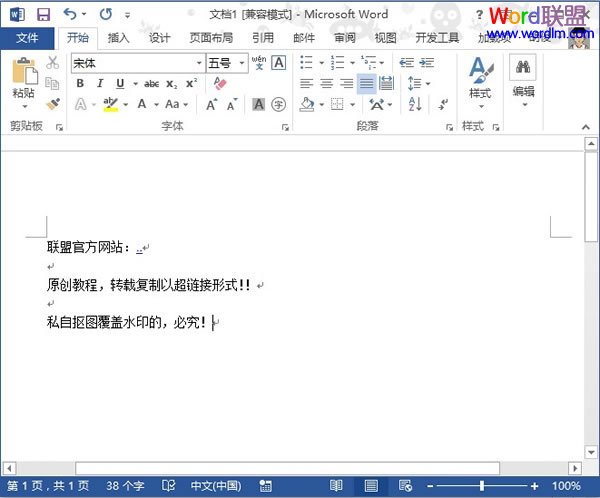600x498 pixels.
Task: Toggle Underline formatting
Action: tap(120, 83)
